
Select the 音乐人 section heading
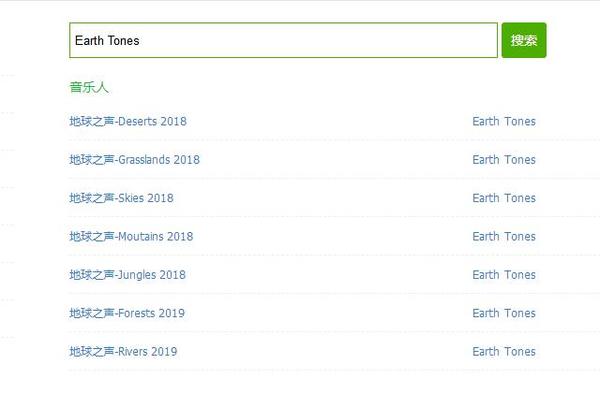(x=89, y=87)
